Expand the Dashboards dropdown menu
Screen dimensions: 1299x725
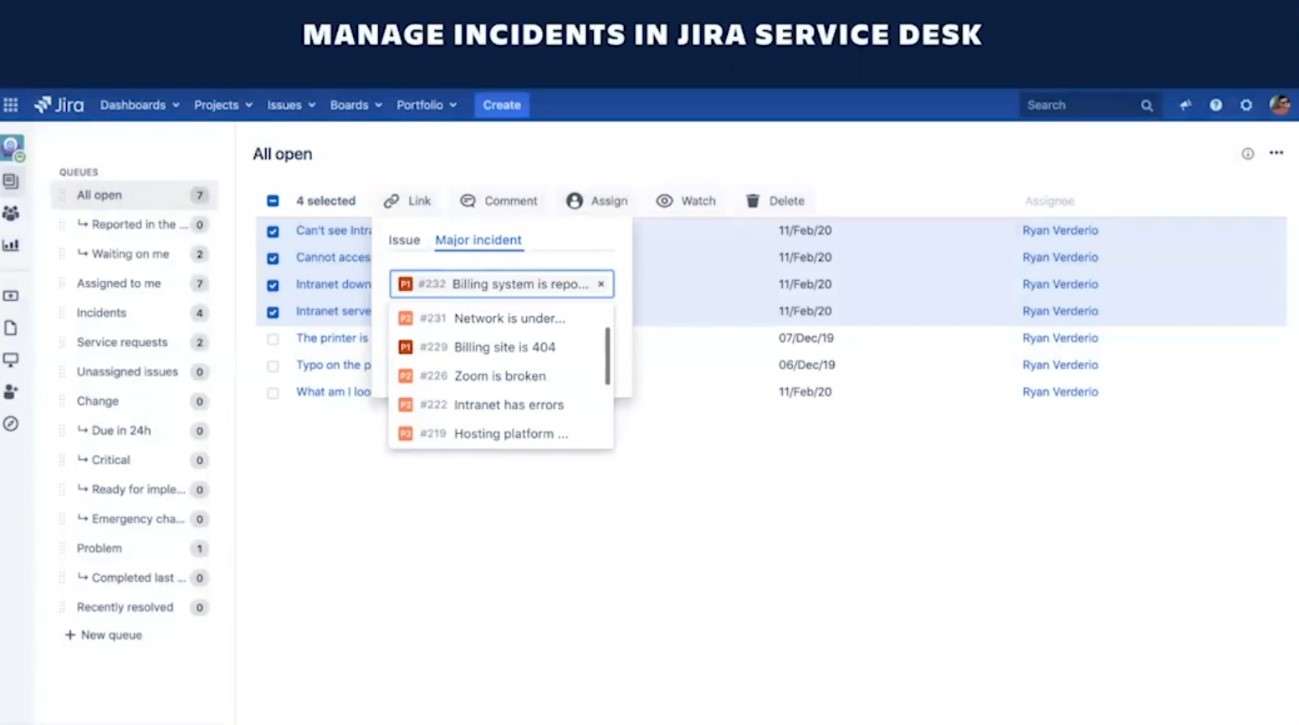[139, 105]
